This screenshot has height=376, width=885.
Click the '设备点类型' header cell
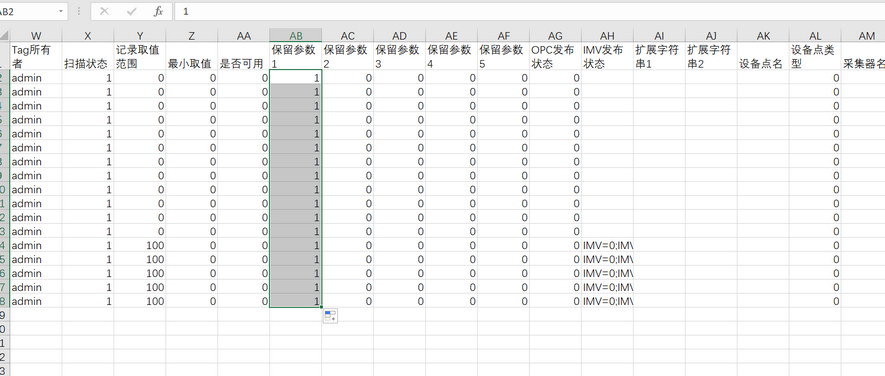click(x=815, y=56)
